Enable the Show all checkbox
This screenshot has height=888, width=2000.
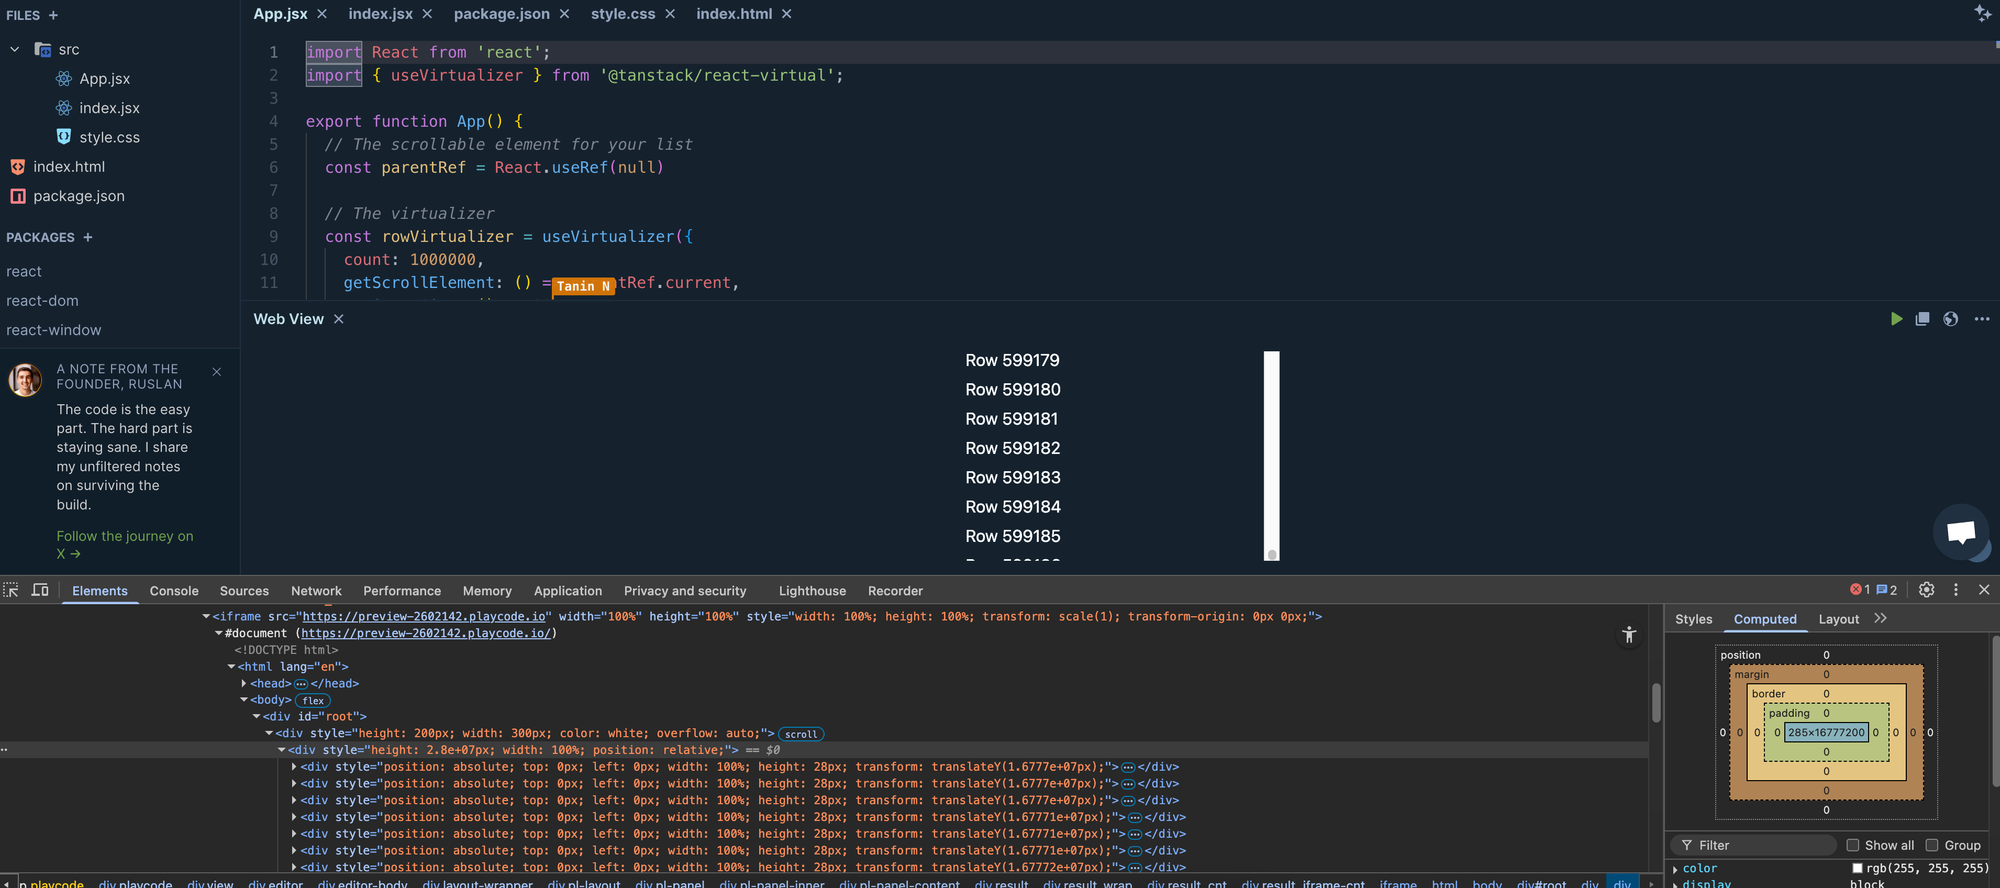point(1852,845)
